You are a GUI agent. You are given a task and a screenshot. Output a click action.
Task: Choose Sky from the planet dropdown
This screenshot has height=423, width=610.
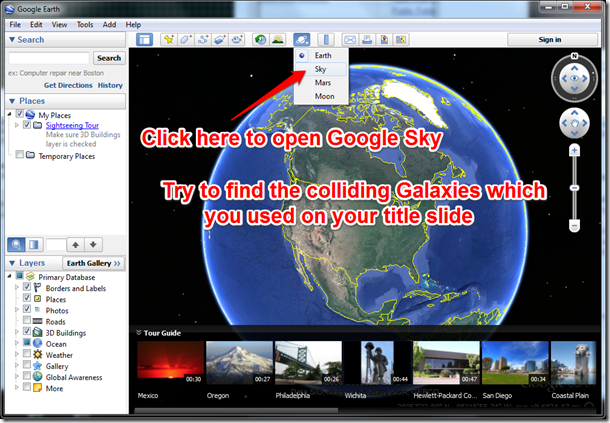coord(321,69)
